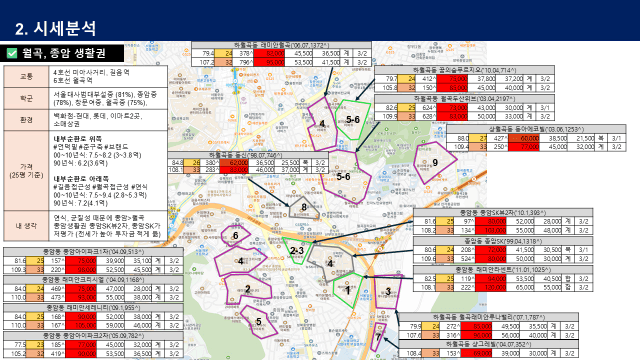Select the green map region labeled 1
The height and width of the screenshot is (360, 640).
pyautogui.click(x=347, y=290)
